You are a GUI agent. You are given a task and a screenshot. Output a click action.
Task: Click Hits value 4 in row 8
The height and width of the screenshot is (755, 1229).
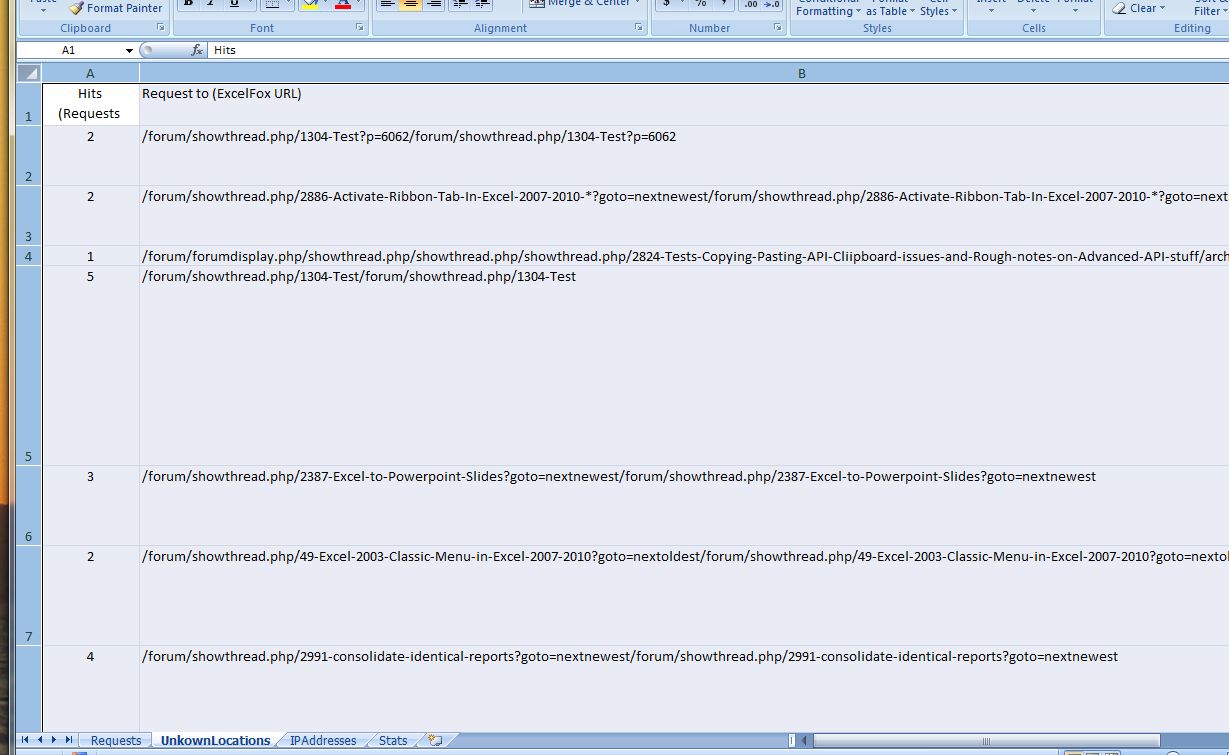coord(91,688)
